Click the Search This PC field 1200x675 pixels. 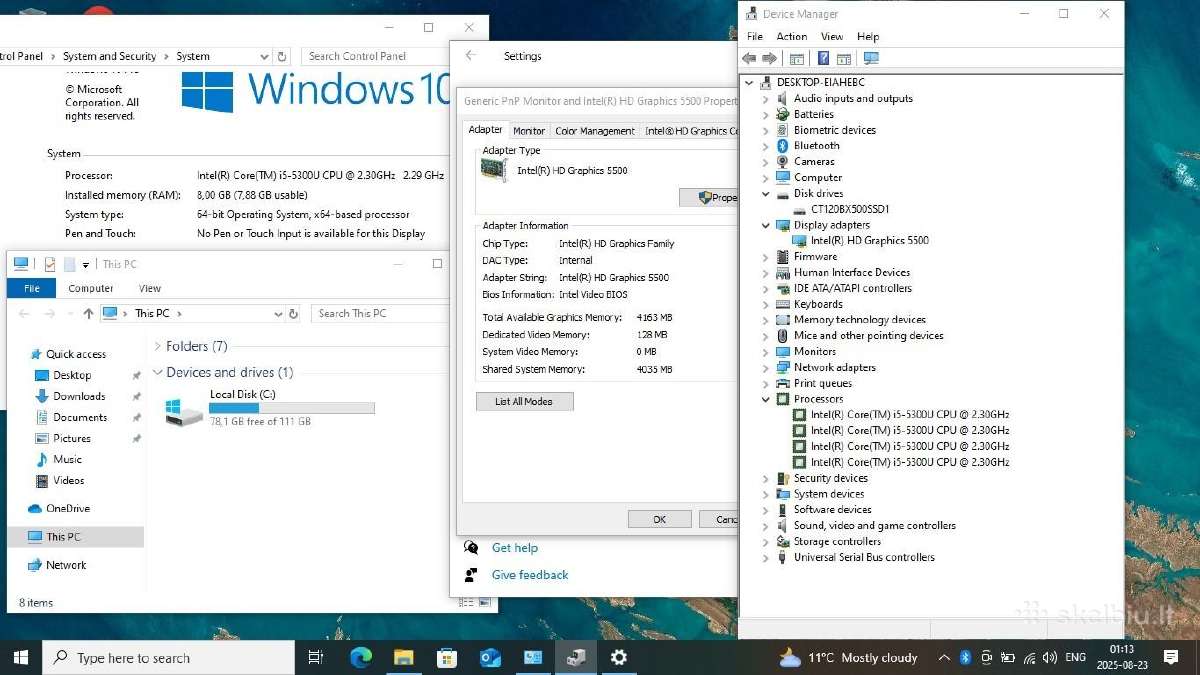point(380,313)
